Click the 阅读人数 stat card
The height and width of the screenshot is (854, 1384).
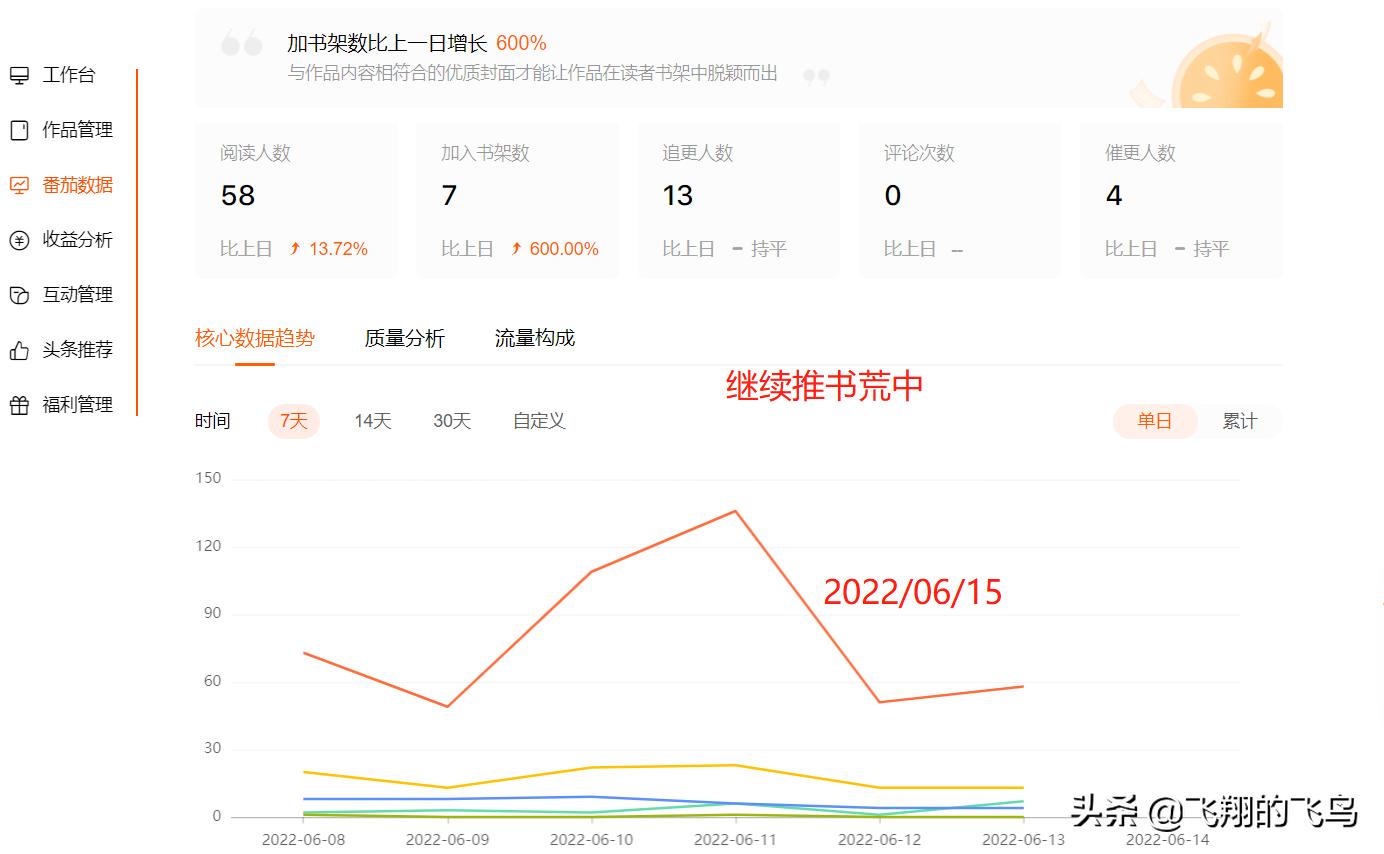click(296, 200)
